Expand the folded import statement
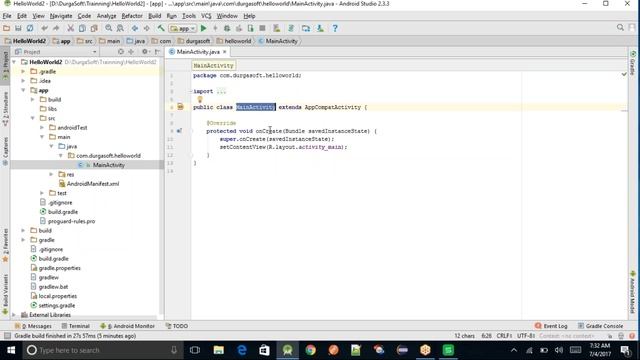 click(222, 91)
